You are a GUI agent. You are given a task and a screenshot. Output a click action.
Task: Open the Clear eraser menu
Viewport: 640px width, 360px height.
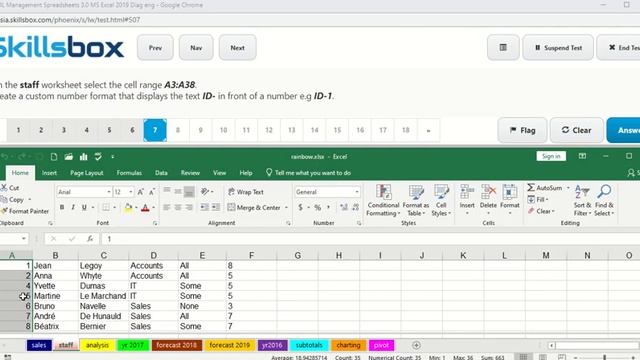click(541, 211)
